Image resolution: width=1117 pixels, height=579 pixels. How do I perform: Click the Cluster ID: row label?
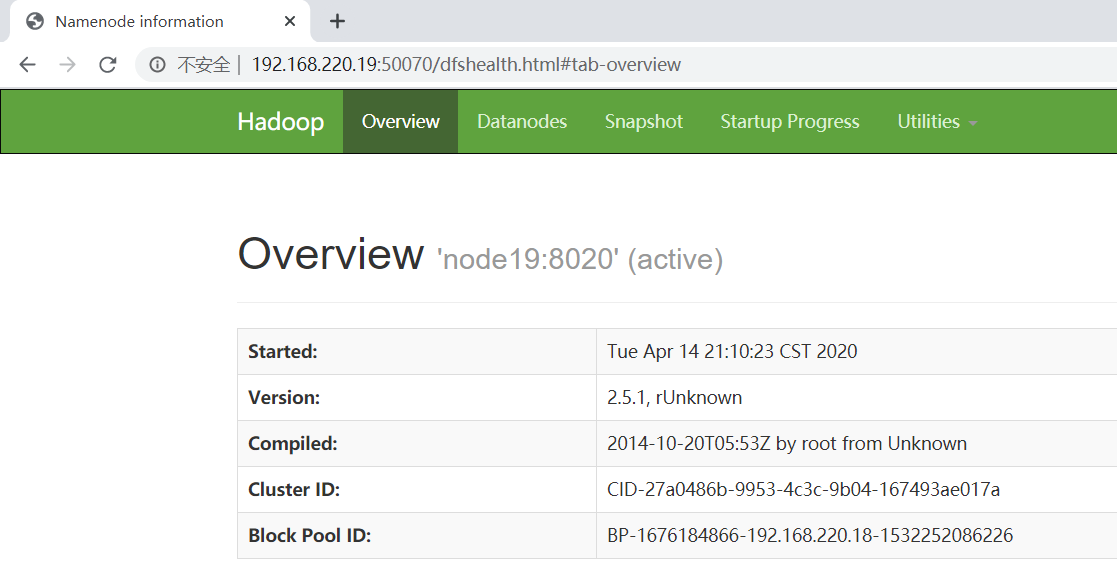point(293,490)
